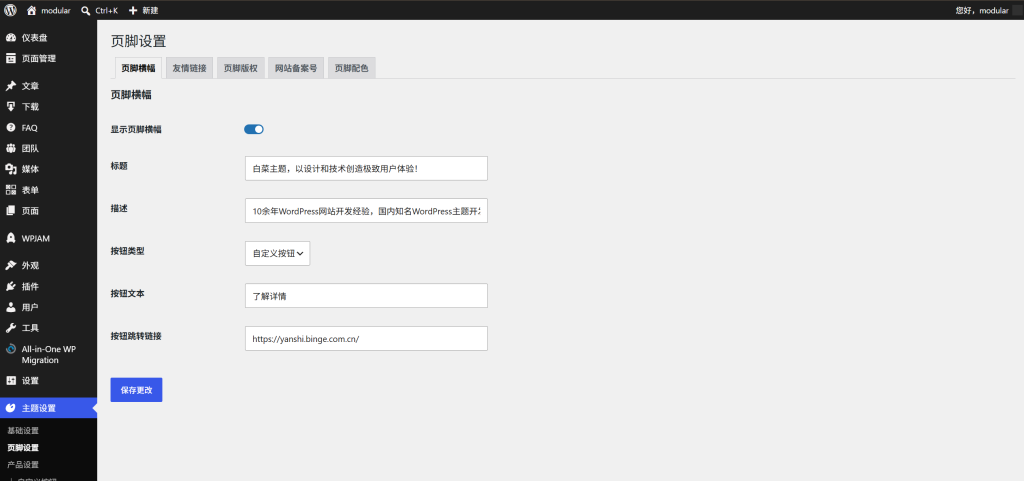Click the 团队 team icon
The width and height of the screenshot is (1024, 481).
pyautogui.click(x=10, y=148)
